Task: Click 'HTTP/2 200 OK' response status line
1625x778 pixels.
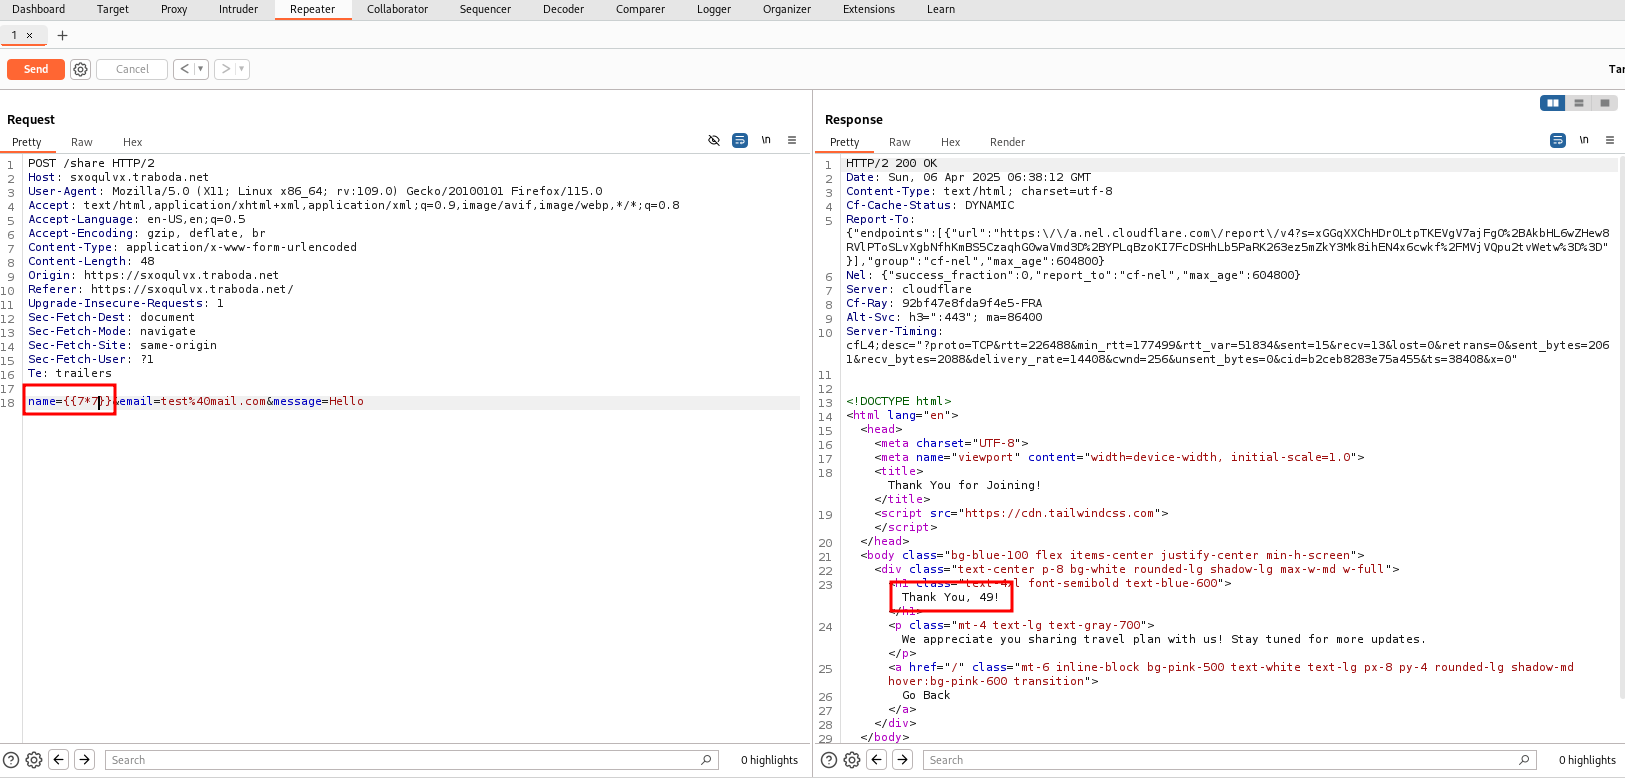Action: click(x=891, y=163)
